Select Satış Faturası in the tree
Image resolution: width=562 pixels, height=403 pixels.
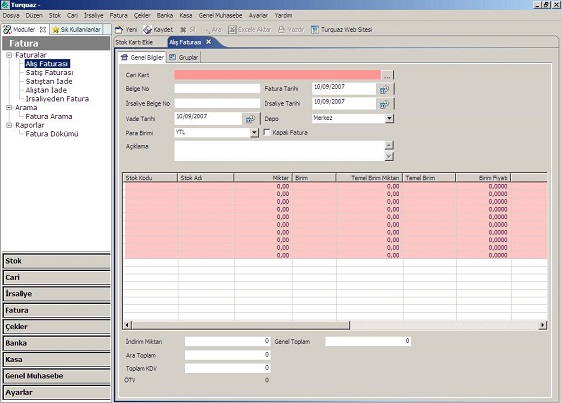[49, 72]
